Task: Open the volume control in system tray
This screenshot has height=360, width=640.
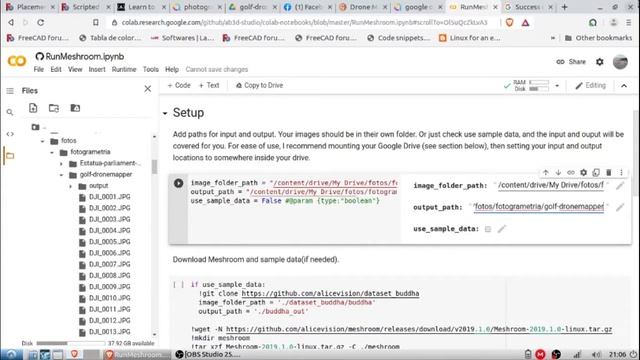Action: [x=596, y=354]
